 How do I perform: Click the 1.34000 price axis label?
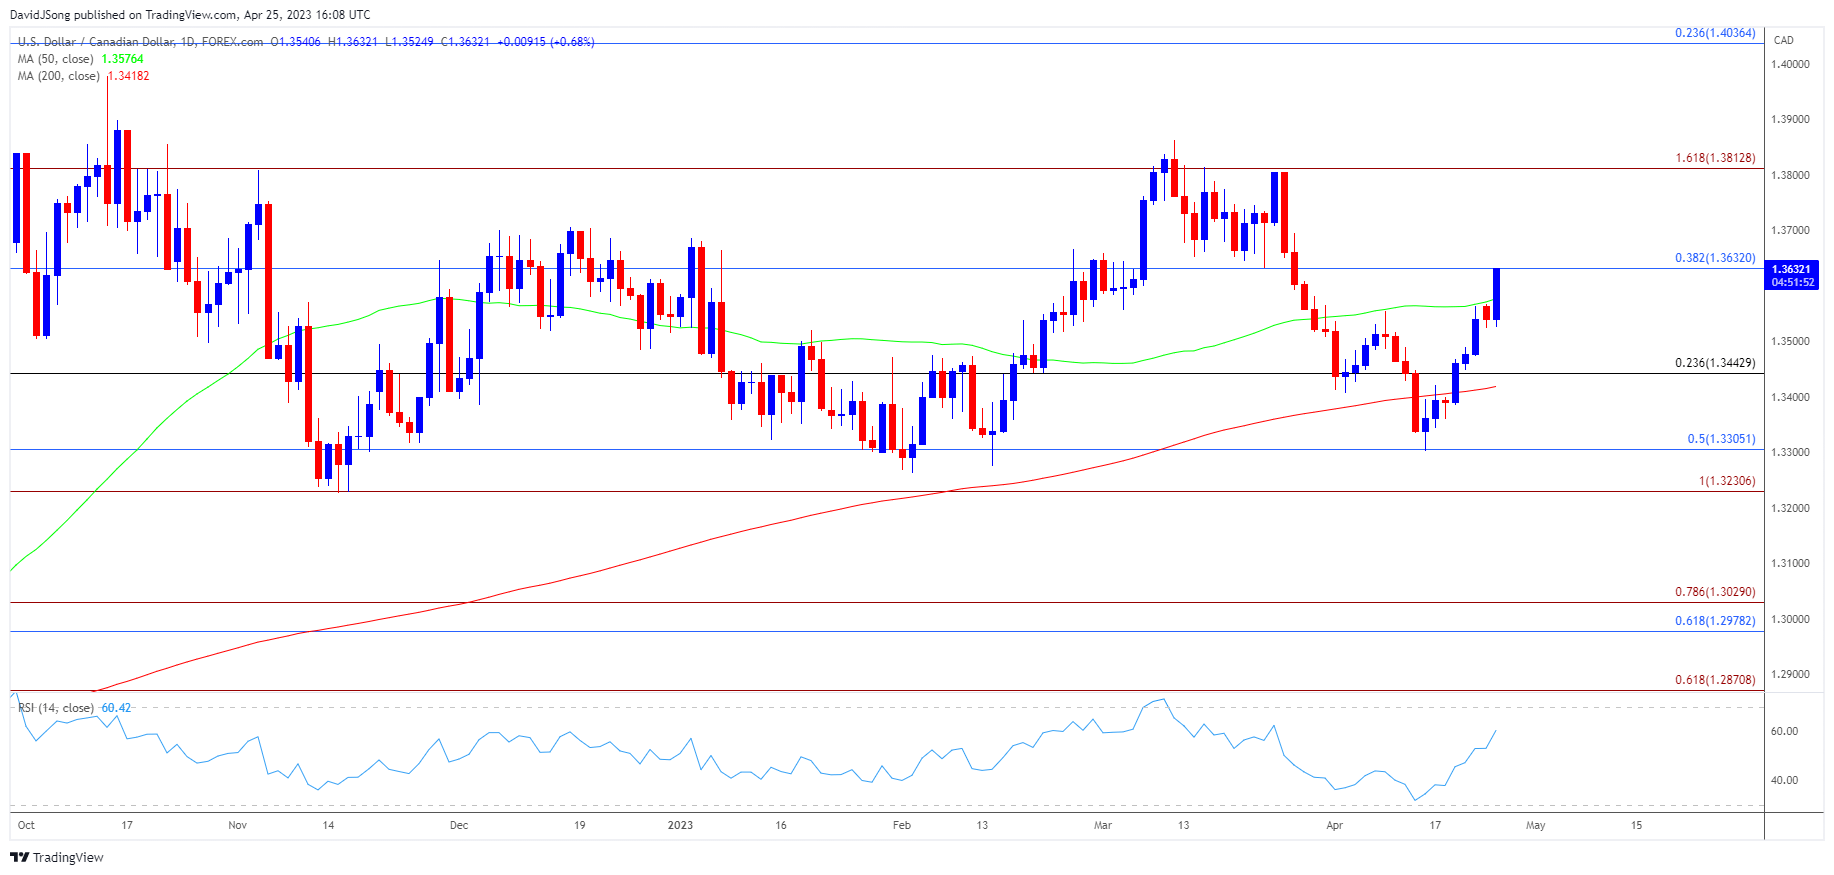click(1790, 397)
